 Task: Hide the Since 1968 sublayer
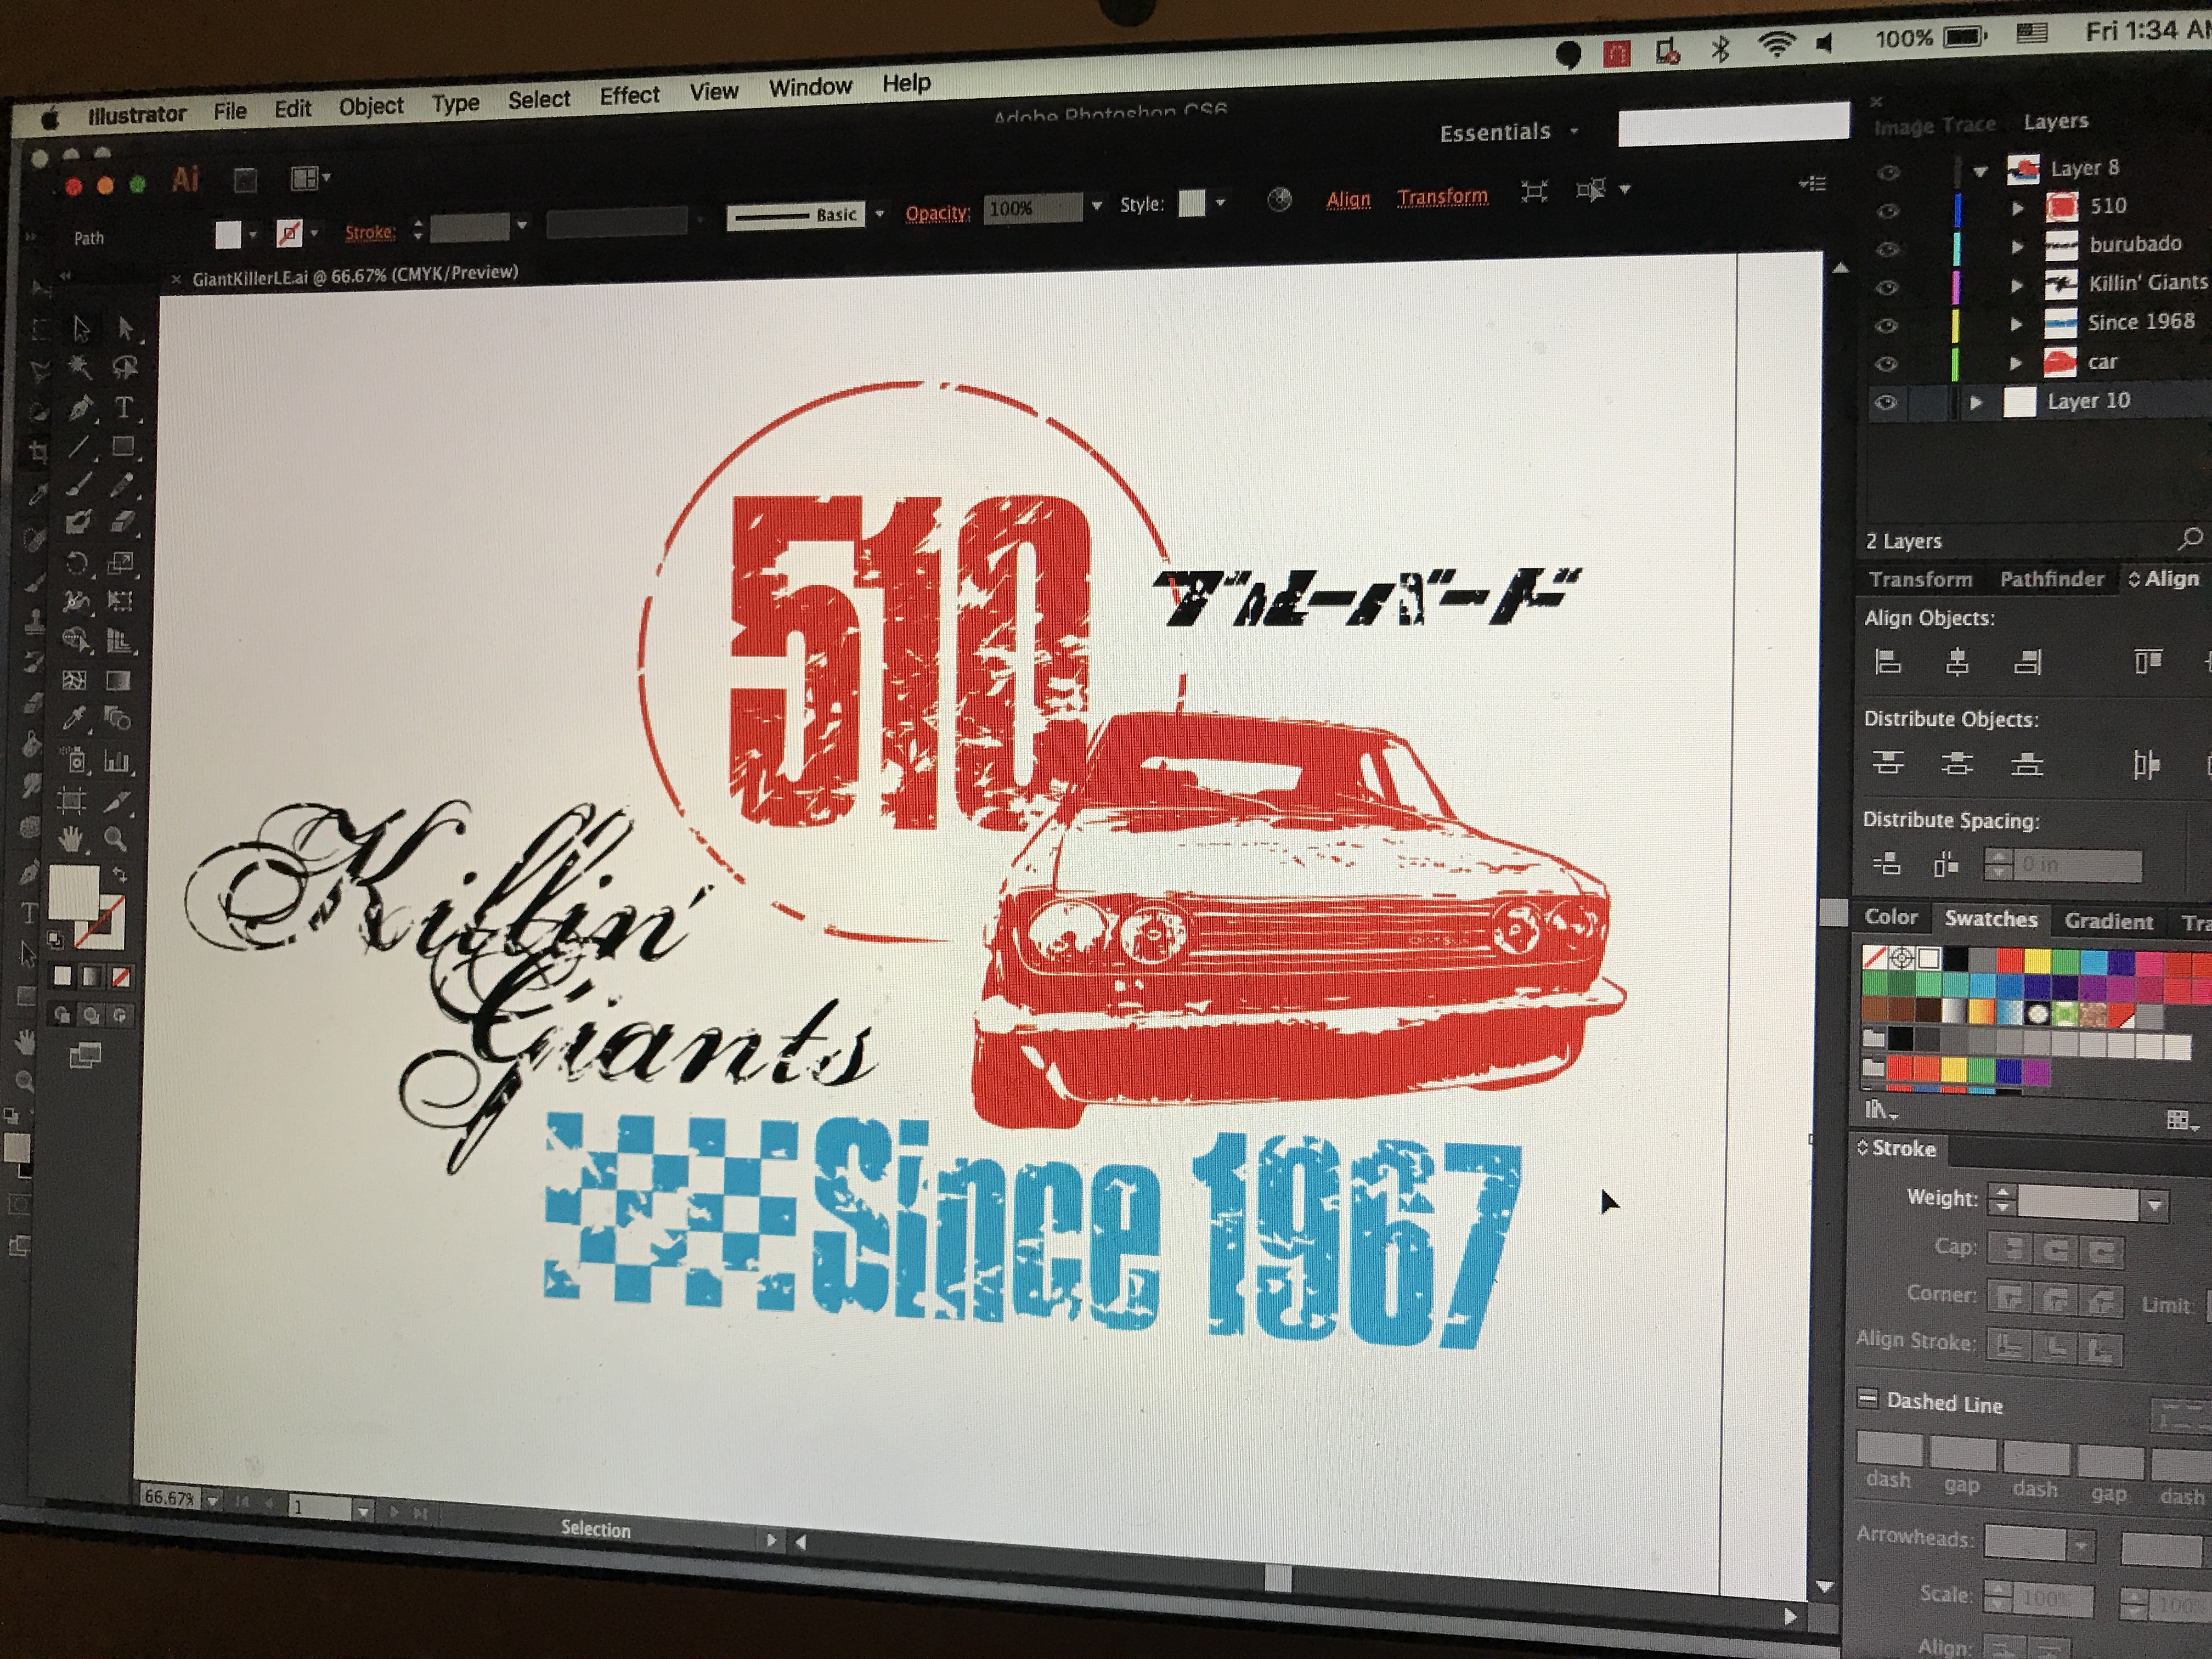(x=1886, y=326)
